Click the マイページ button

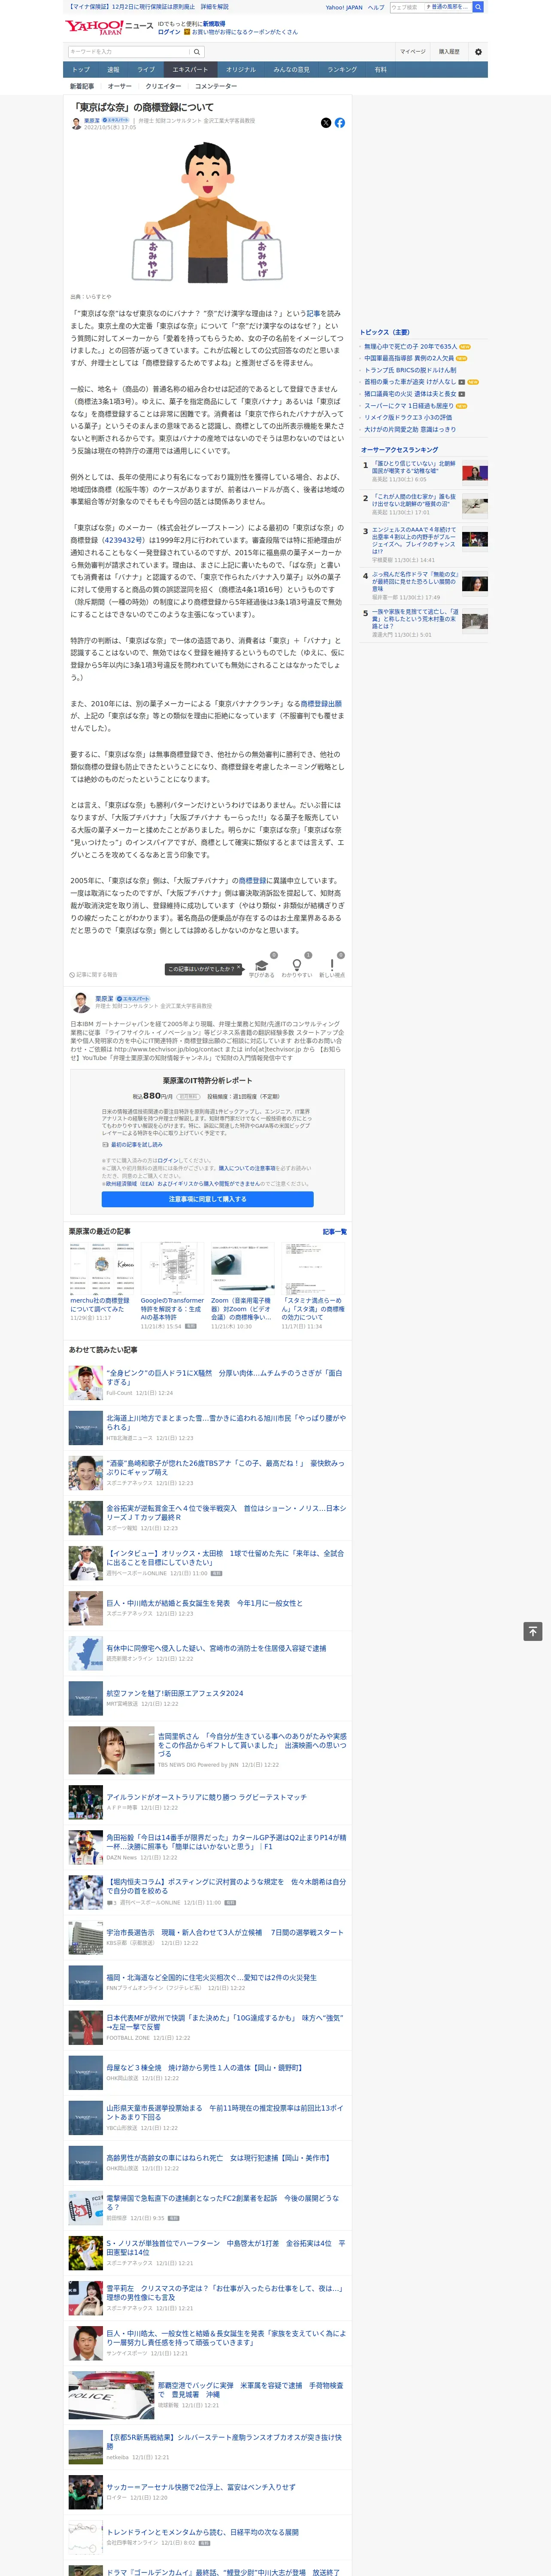pyautogui.click(x=413, y=52)
